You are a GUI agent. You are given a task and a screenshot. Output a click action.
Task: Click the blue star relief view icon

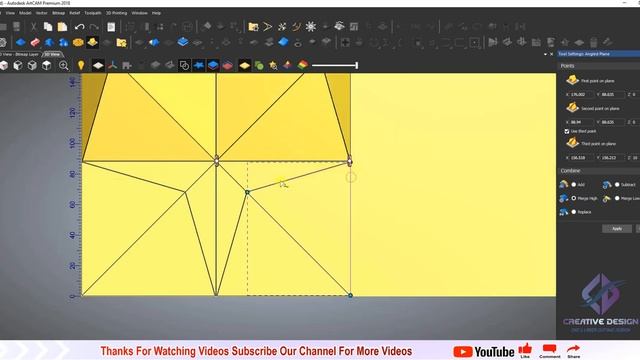199,65
